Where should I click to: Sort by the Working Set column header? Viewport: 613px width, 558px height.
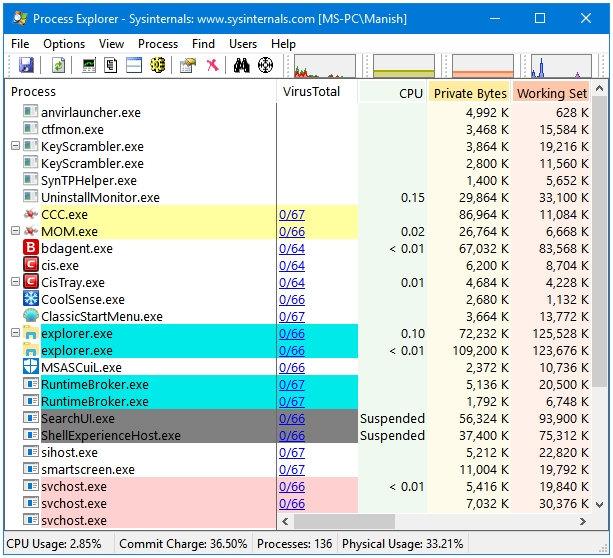(551, 93)
